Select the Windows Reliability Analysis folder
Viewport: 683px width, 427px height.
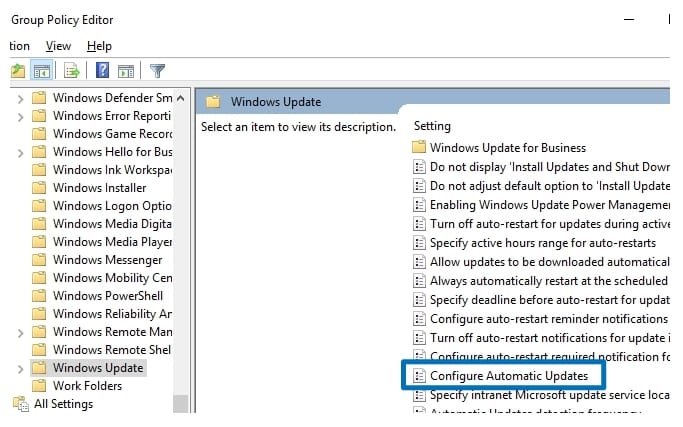pos(102,314)
